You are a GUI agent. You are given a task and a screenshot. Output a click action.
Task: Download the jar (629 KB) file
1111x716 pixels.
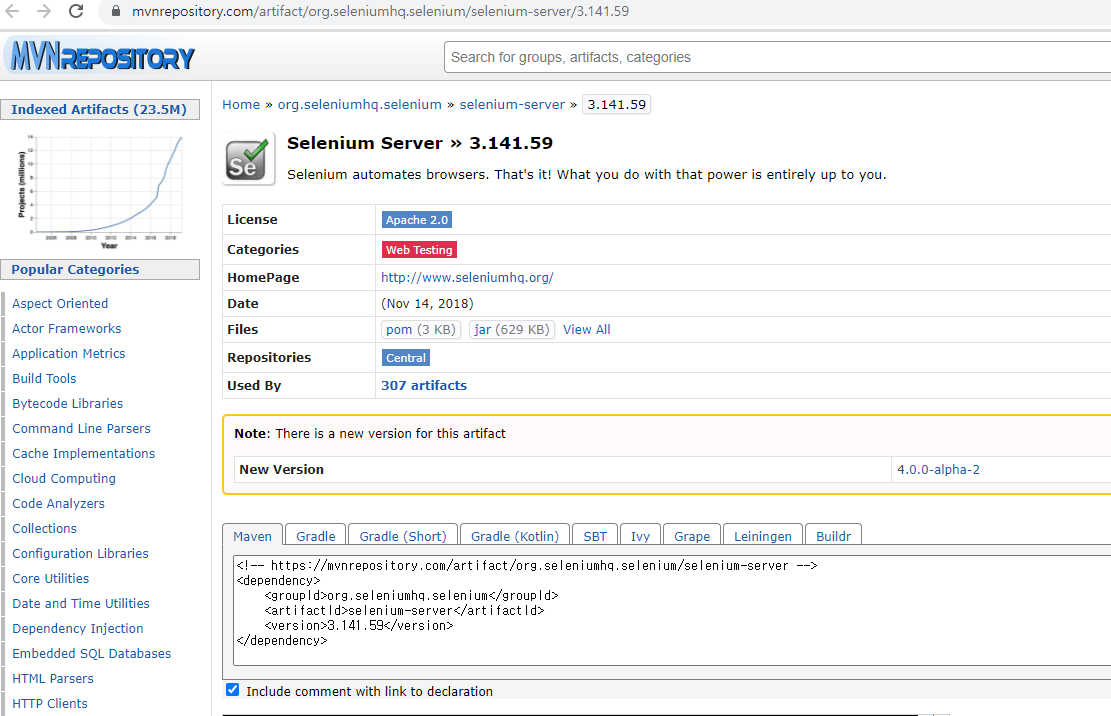512,329
